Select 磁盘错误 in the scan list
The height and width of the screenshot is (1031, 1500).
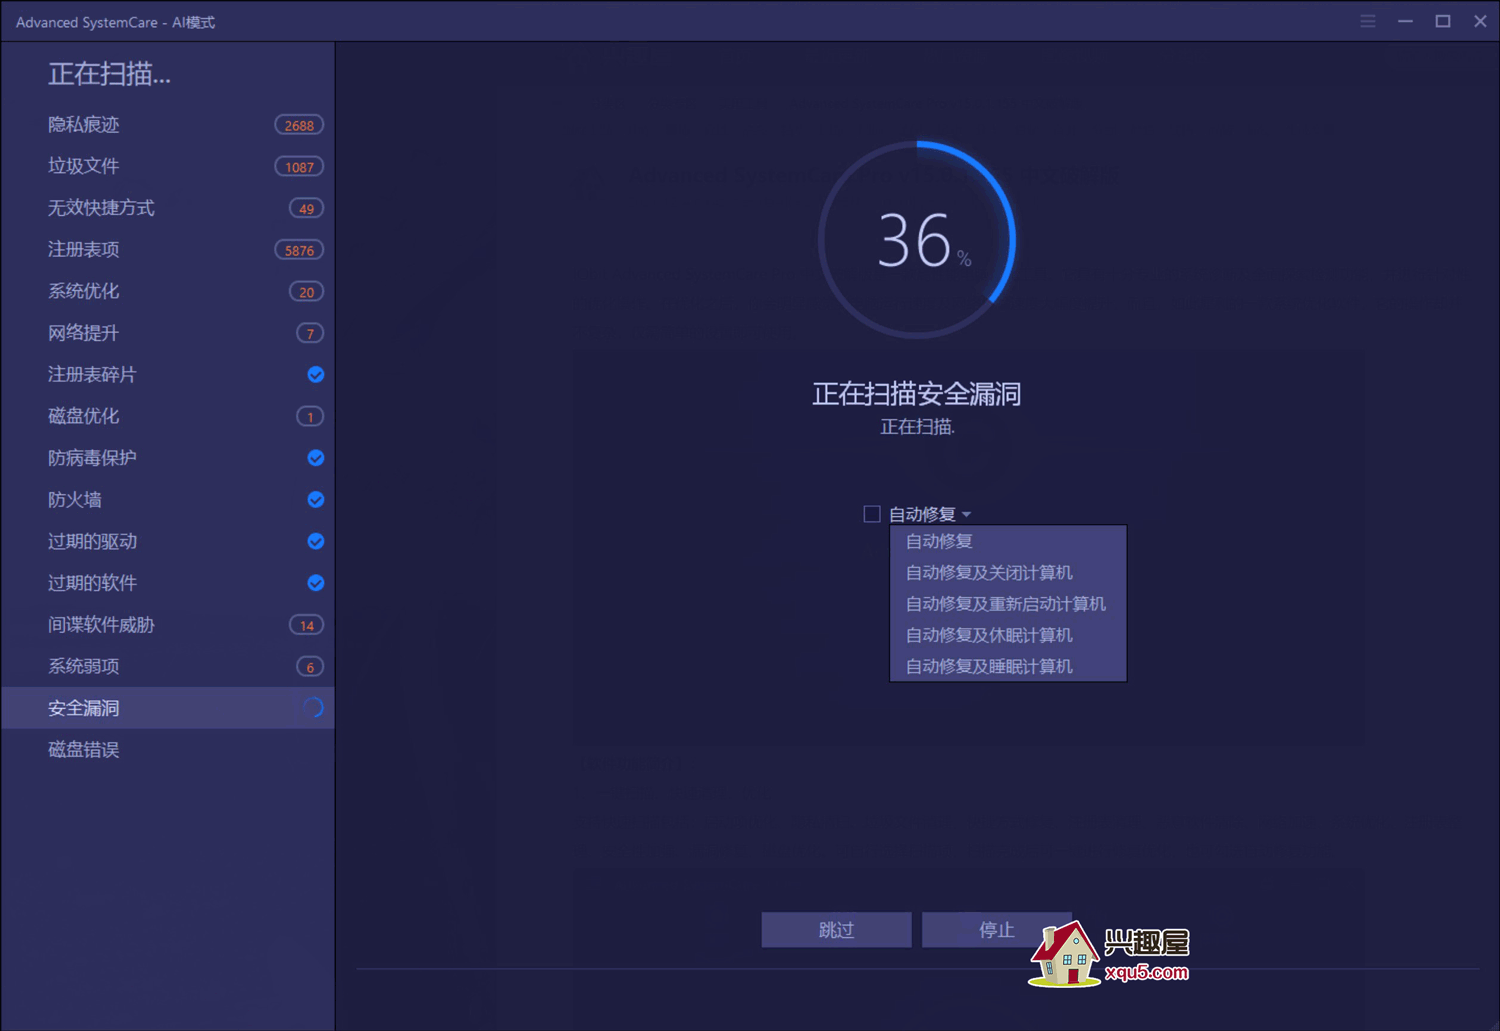coord(168,750)
